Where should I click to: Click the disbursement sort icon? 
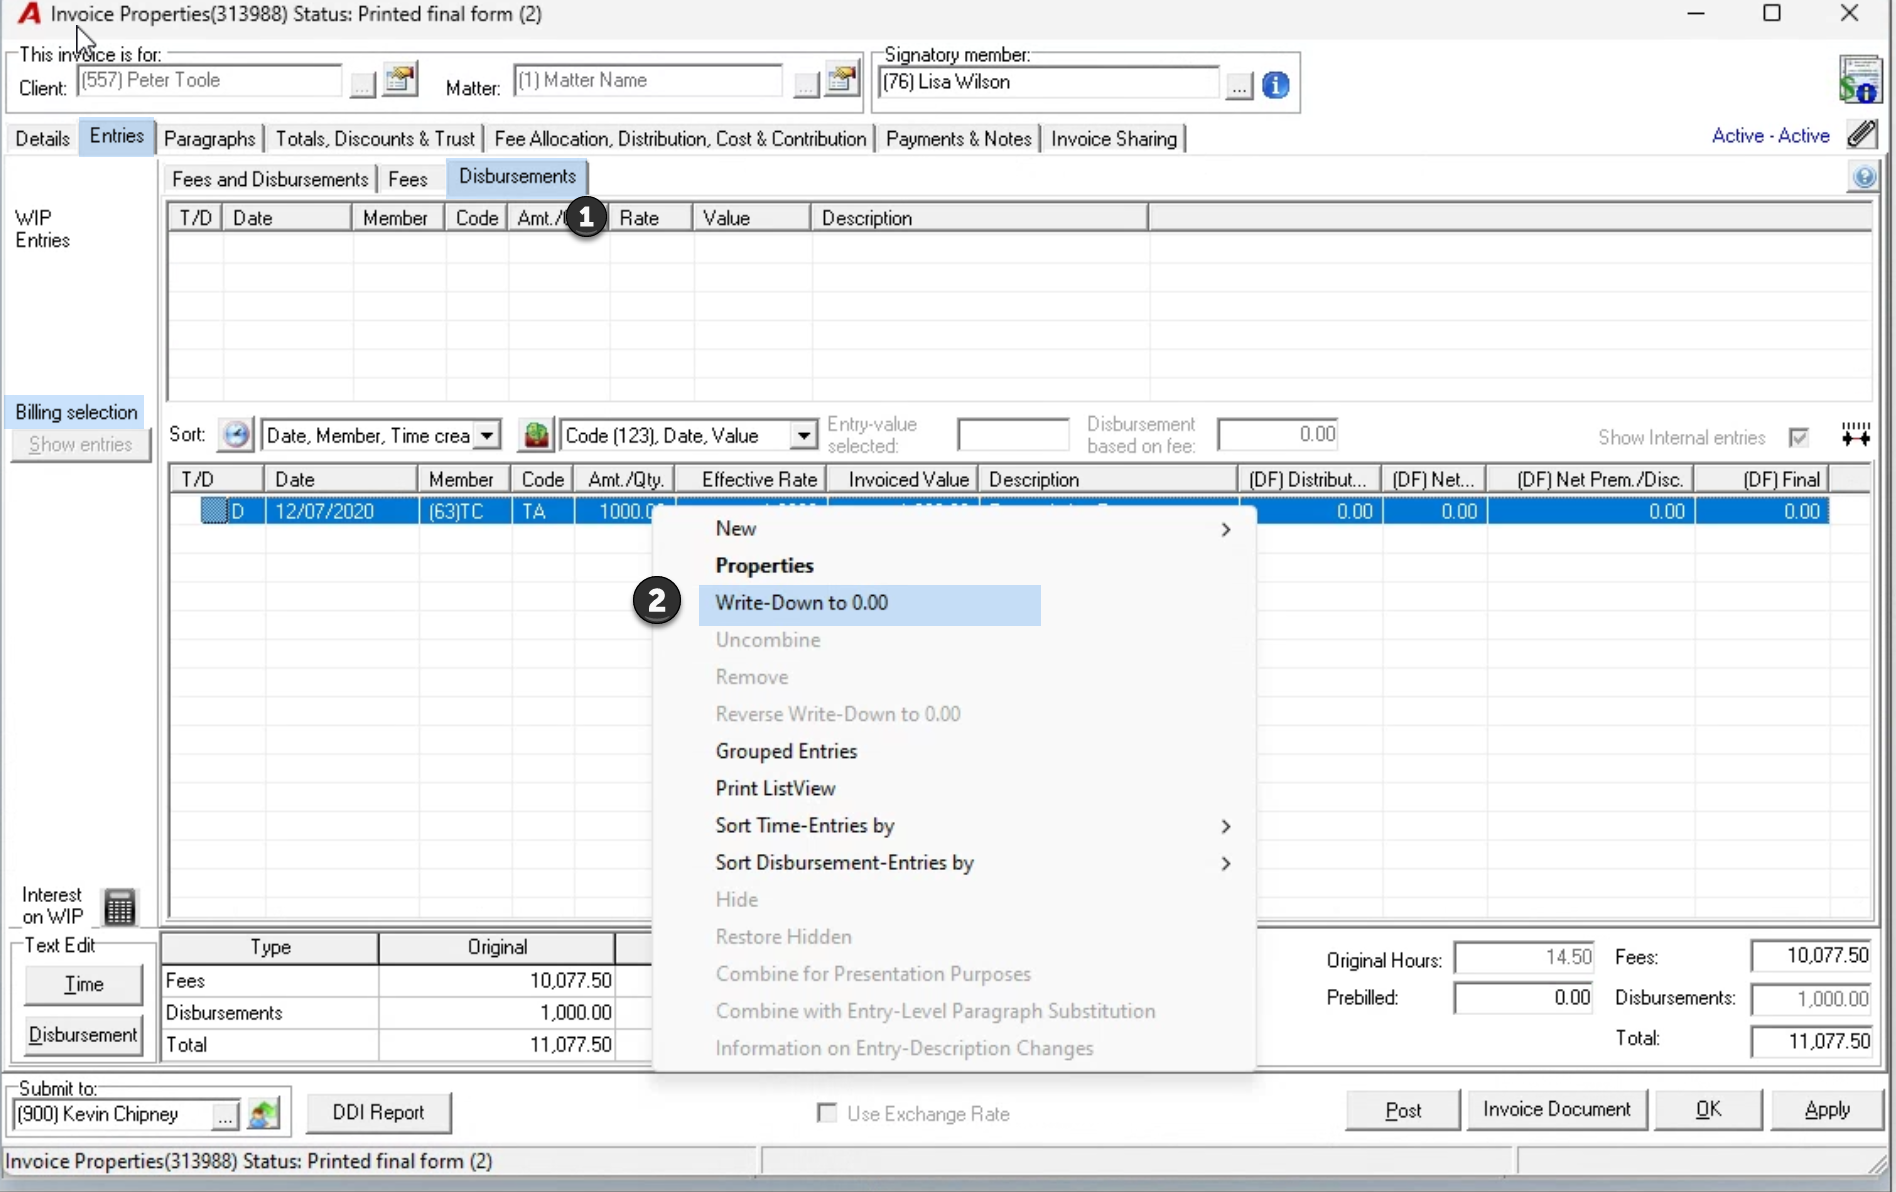pos(536,435)
